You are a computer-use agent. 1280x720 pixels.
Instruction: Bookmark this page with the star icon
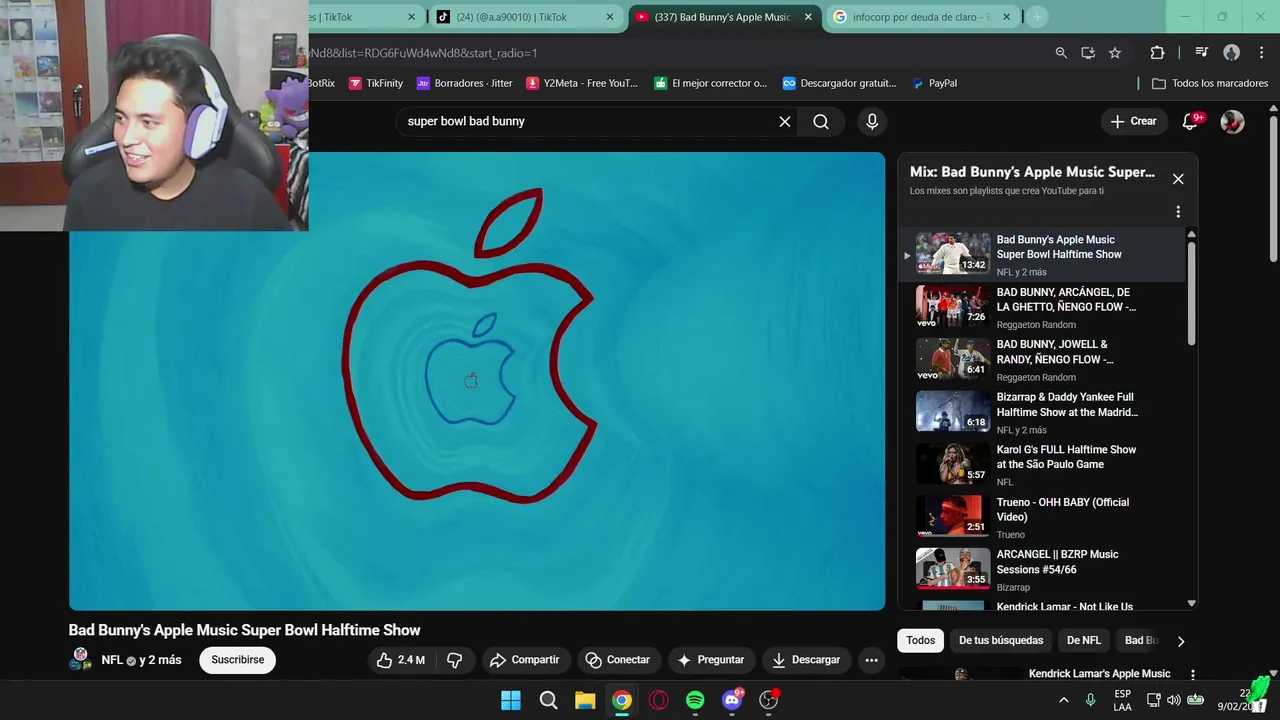1115,53
